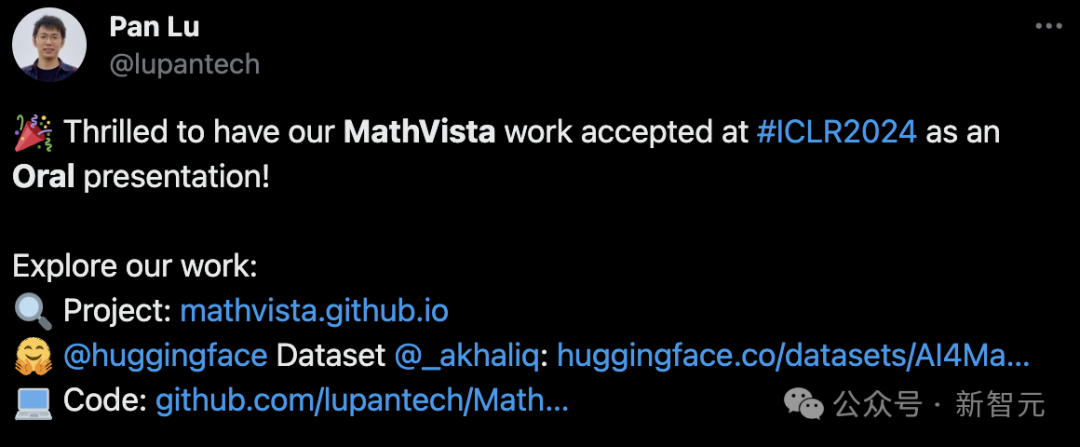Click the bold Oral word
Screen dimensions: 1080x447
[x=43, y=177]
